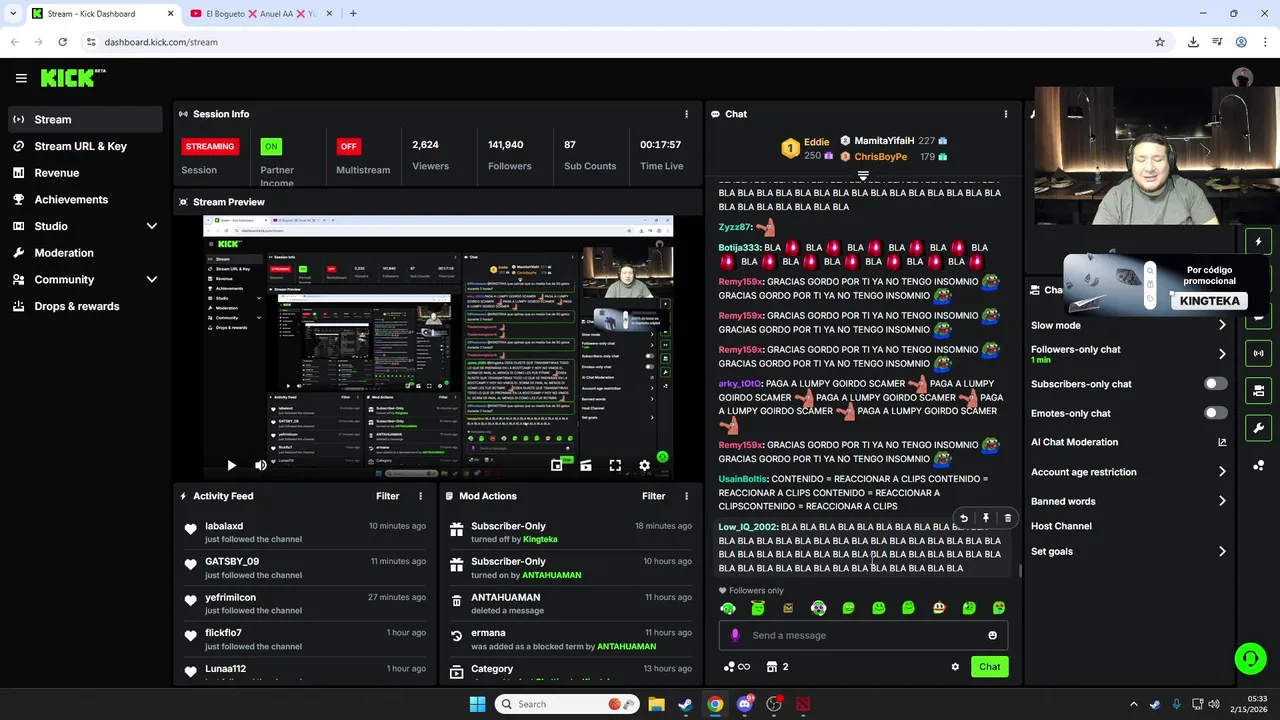Click reply arrow on Low_IQ_2002 message
Image resolution: width=1280 pixels, height=720 pixels.
tap(963, 518)
